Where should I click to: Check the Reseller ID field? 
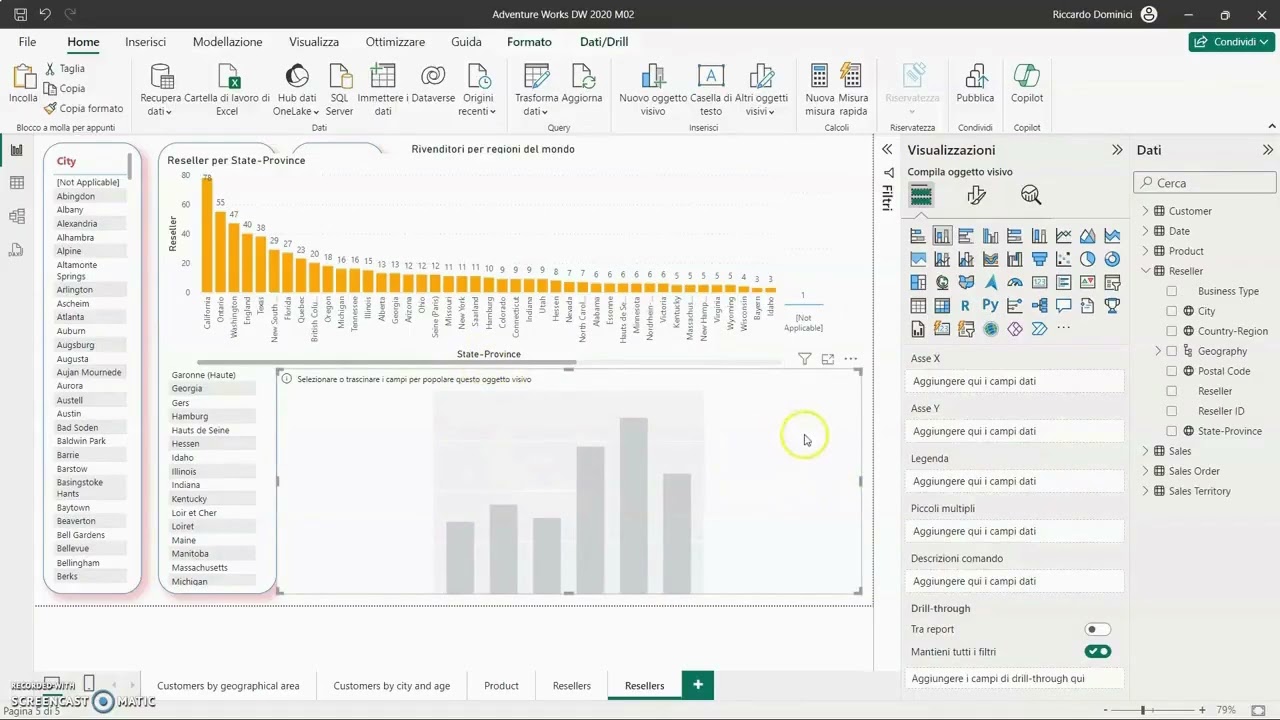[1171, 411]
